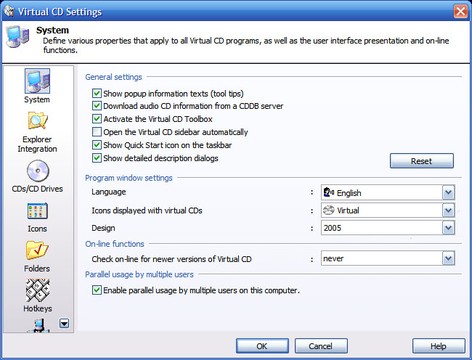Open the Folders settings icon
472x360 pixels.
(37, 250)
